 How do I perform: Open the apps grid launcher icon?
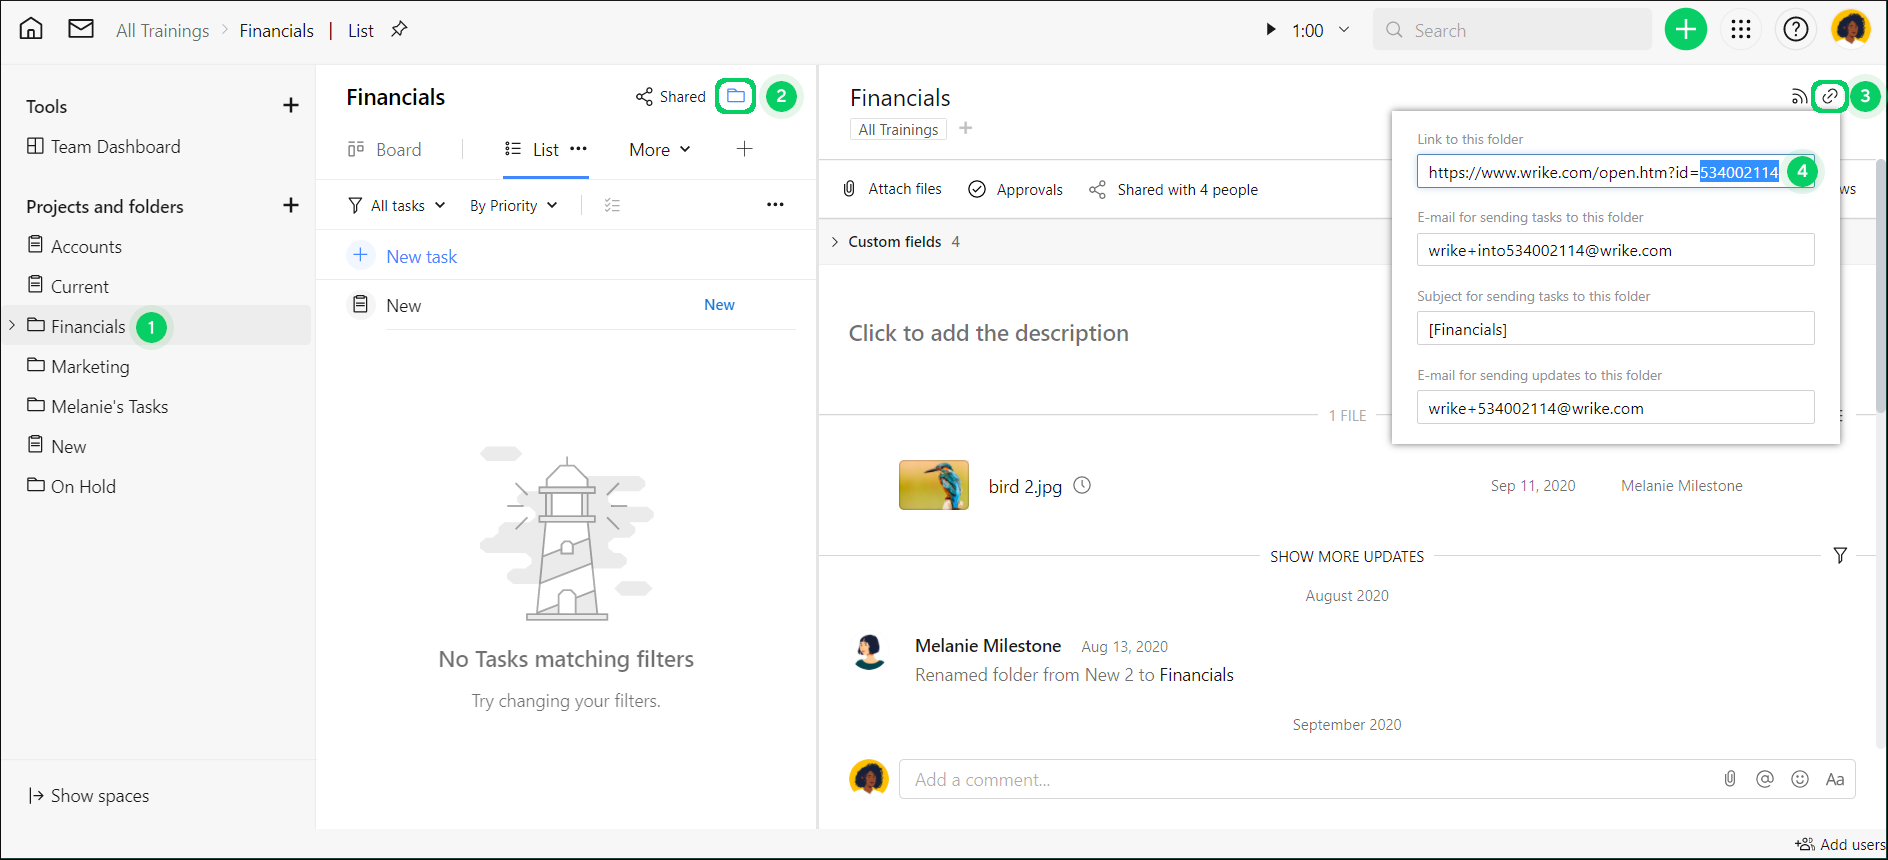[1740, 30]
